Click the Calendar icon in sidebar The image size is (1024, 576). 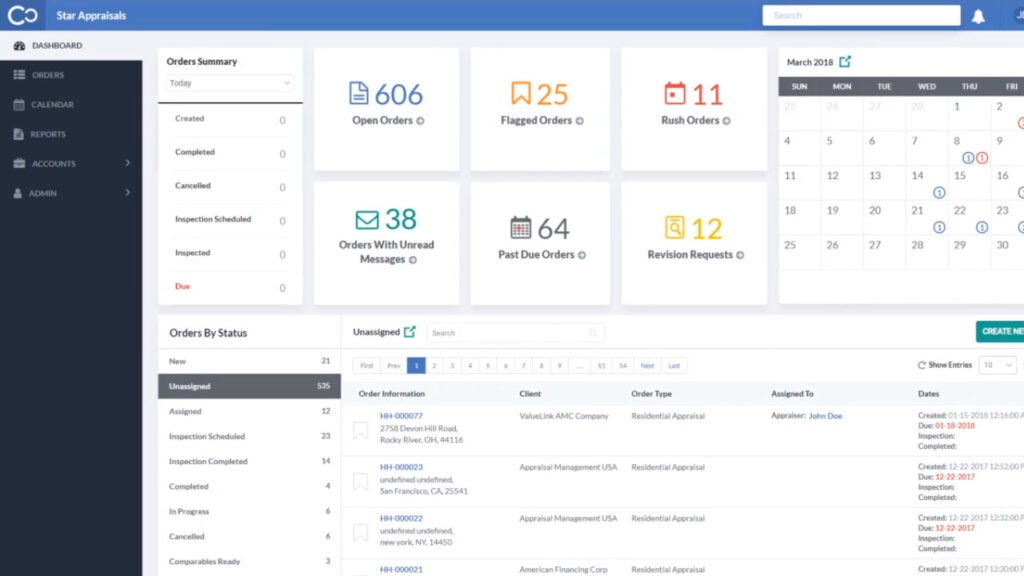(19, 104)
